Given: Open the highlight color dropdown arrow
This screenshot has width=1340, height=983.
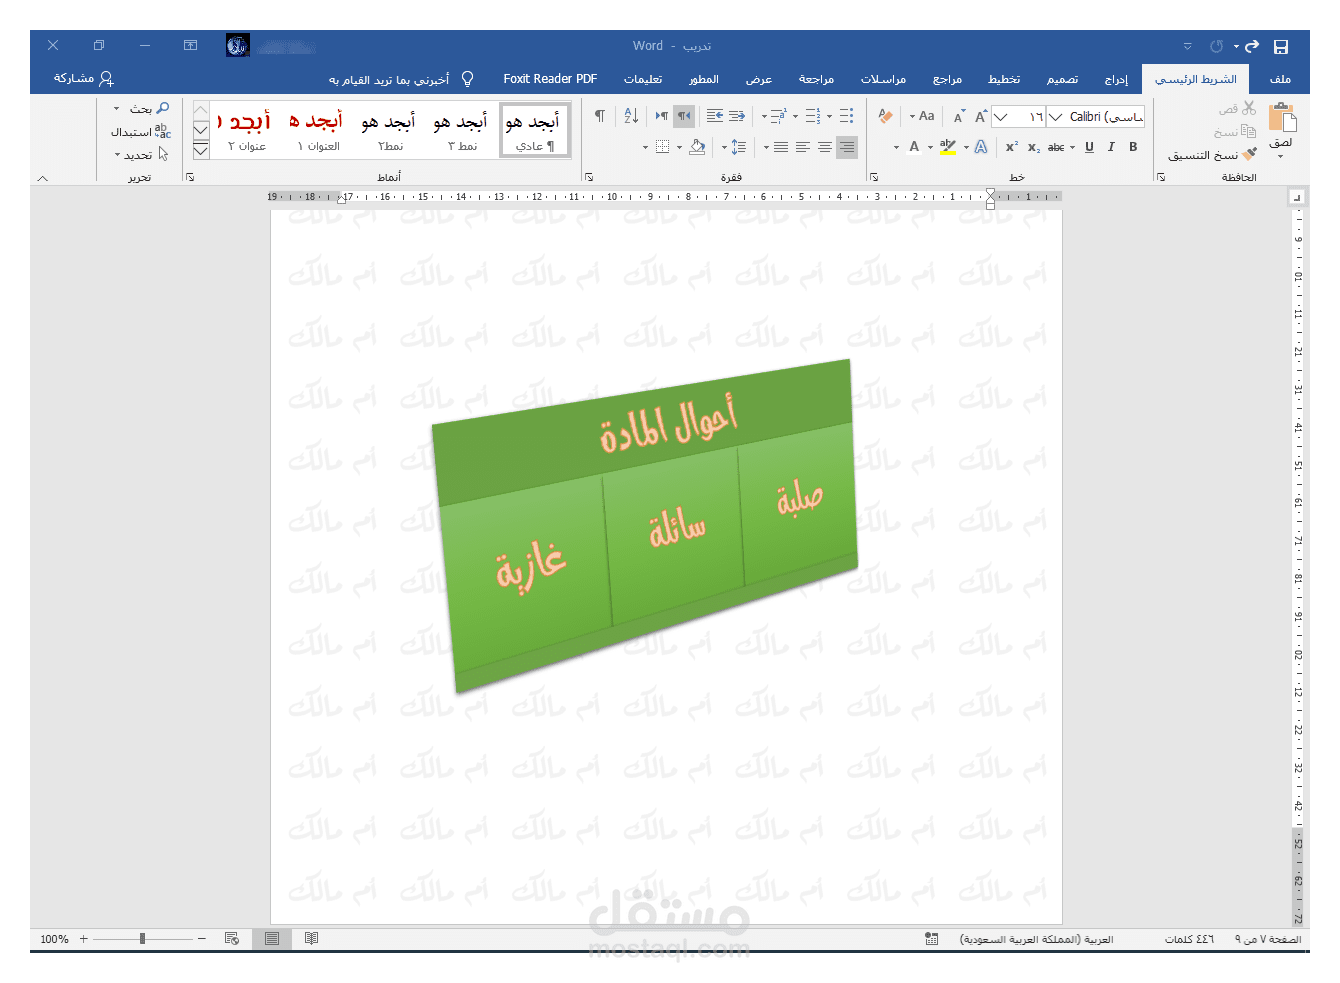Looking at the screenshot, I should click(x=931, y=147).
